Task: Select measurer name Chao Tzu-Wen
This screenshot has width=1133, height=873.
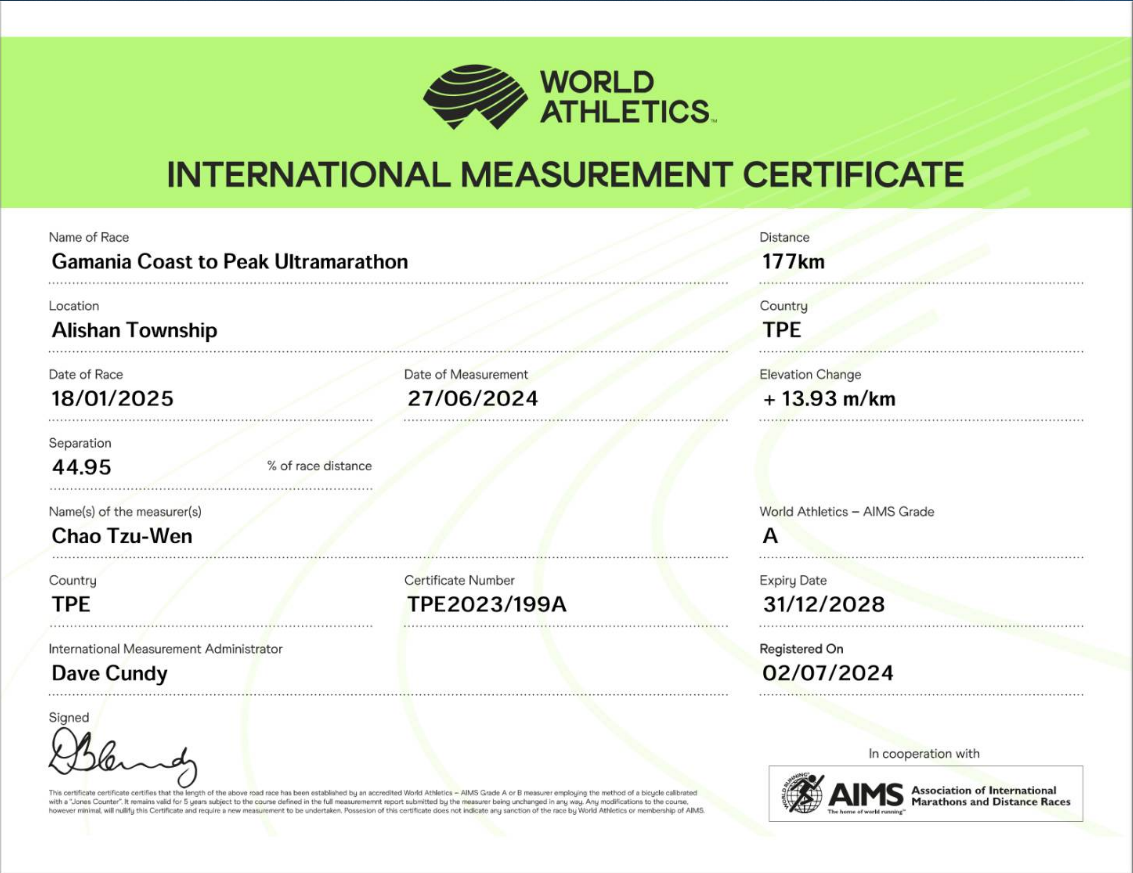Action: coord(122,536)
